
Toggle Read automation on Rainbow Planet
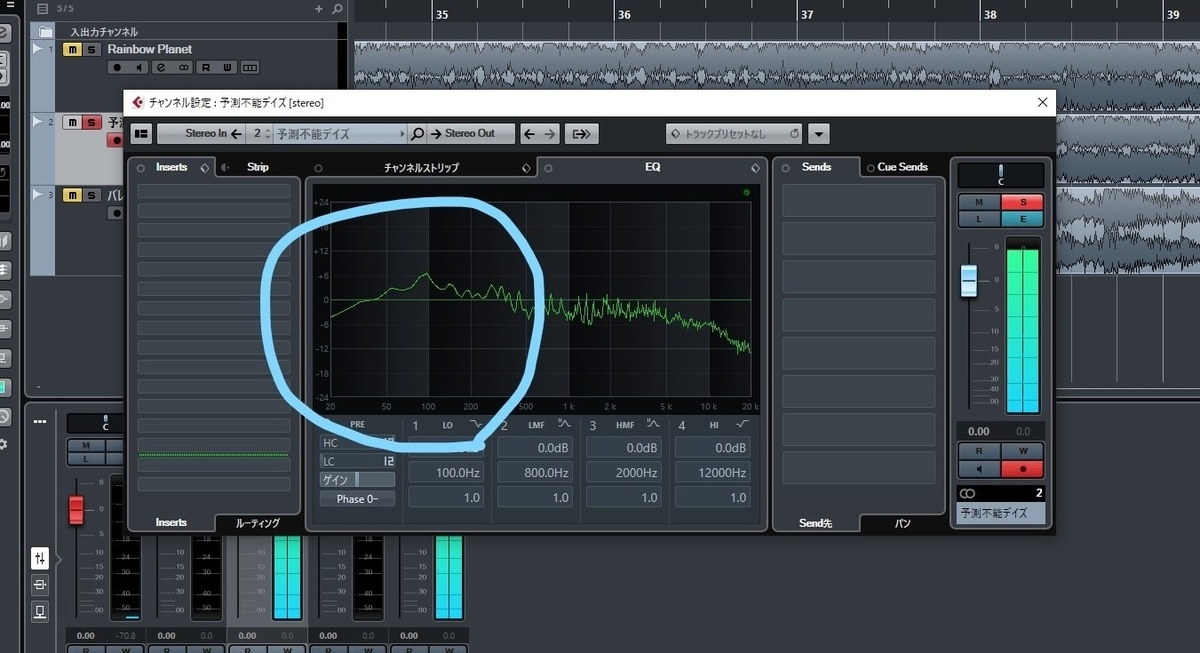point(205,67)
